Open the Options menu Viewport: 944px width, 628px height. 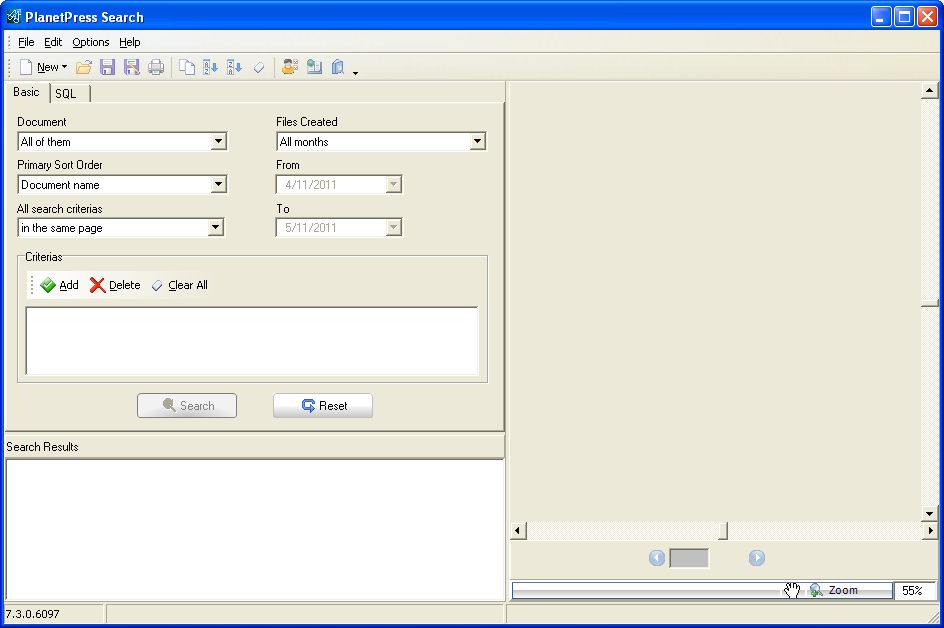91,42
